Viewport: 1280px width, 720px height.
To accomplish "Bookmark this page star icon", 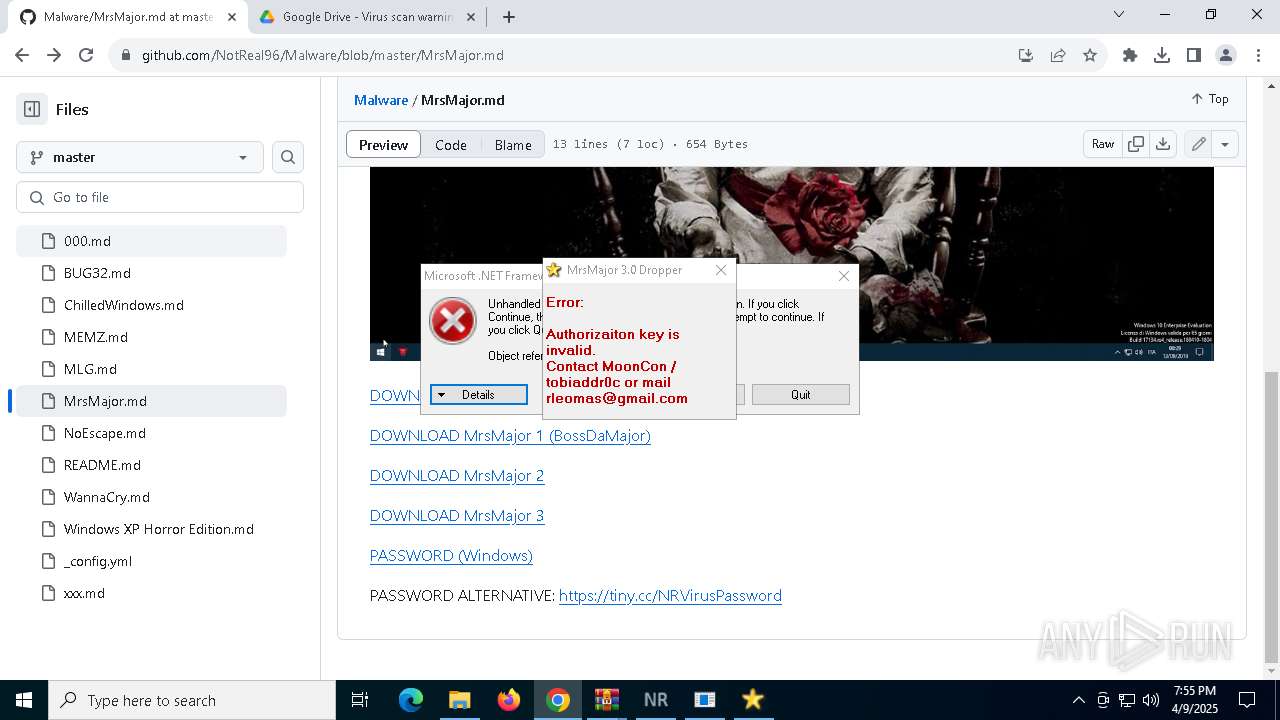I will 1090,55.
